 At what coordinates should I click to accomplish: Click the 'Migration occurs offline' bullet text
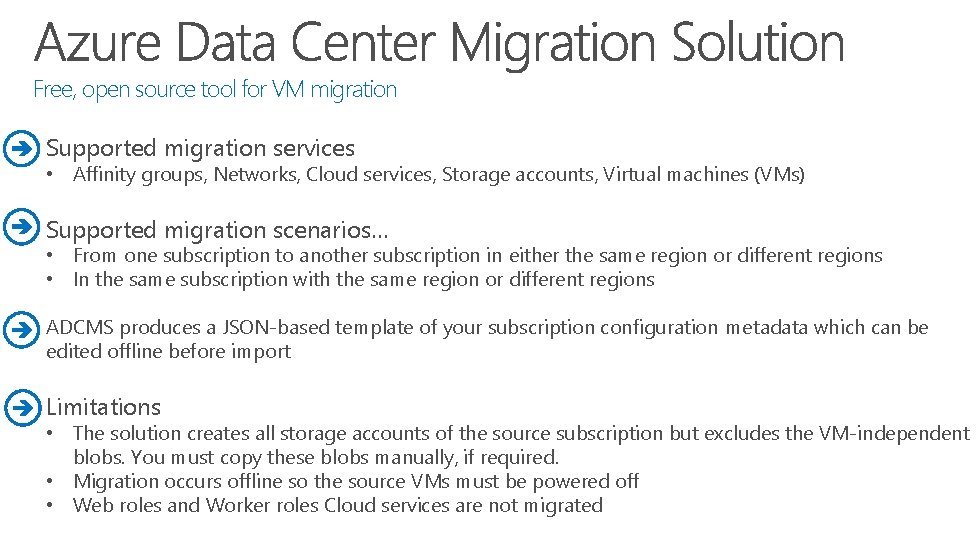(x=355, y=481)
